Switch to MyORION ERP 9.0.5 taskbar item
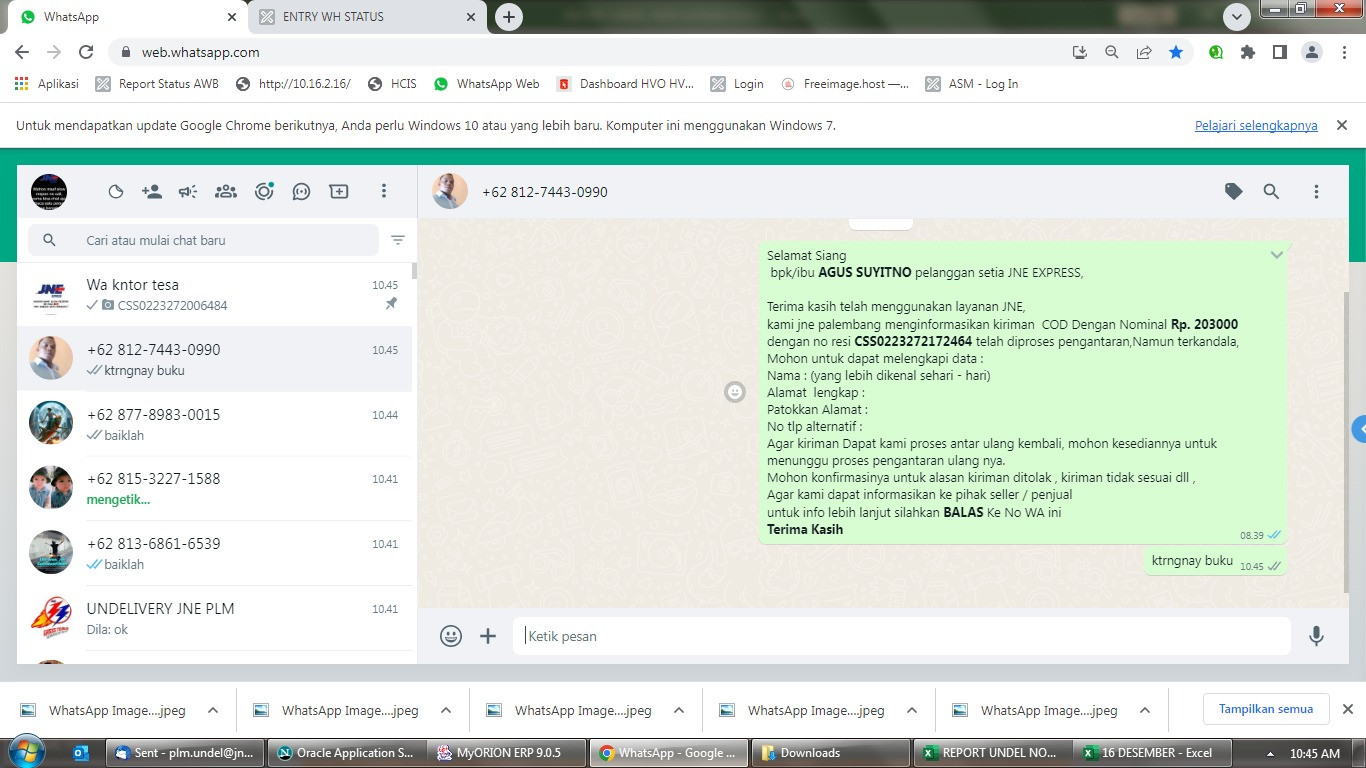The height and width of the screenshot is (768, 1366). (507, 753)
